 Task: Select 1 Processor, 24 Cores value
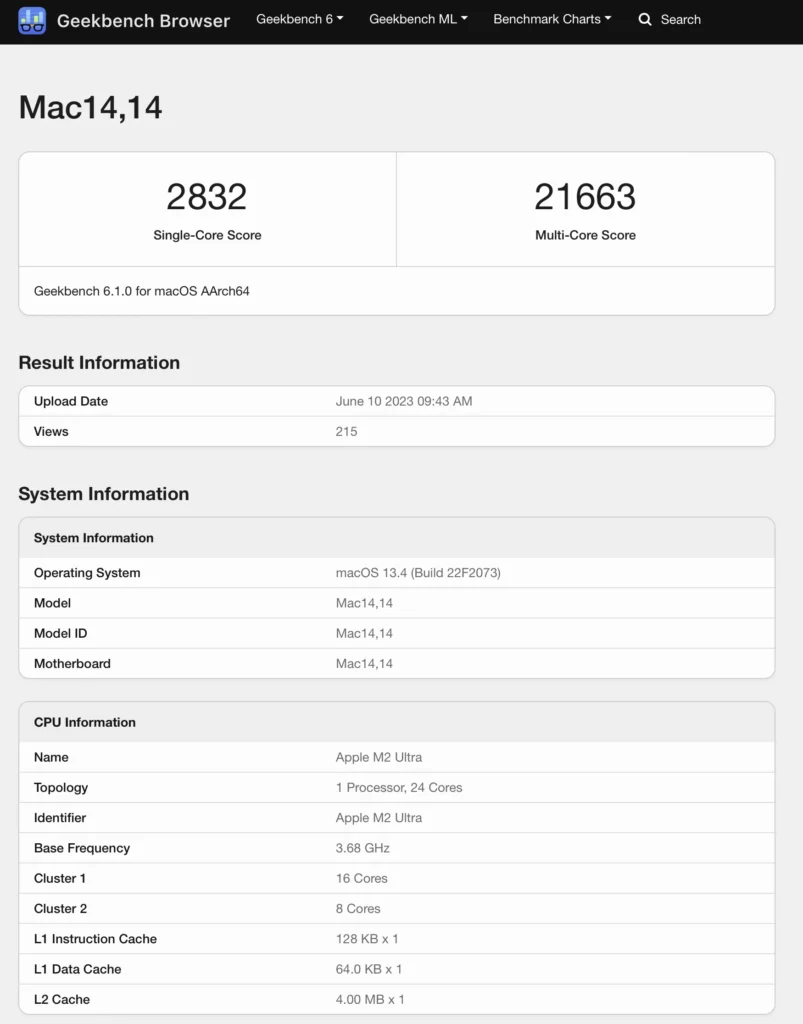399,788
